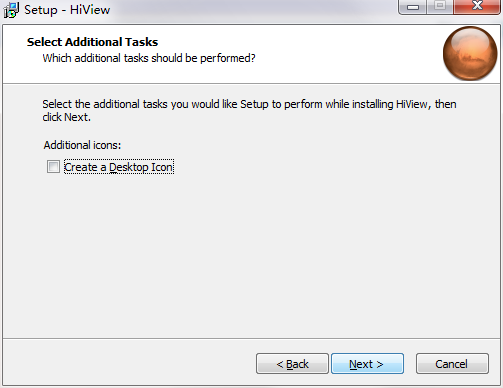Proceed by clicking Next >
The image size is (503, 388).
(x=367, y=364)
